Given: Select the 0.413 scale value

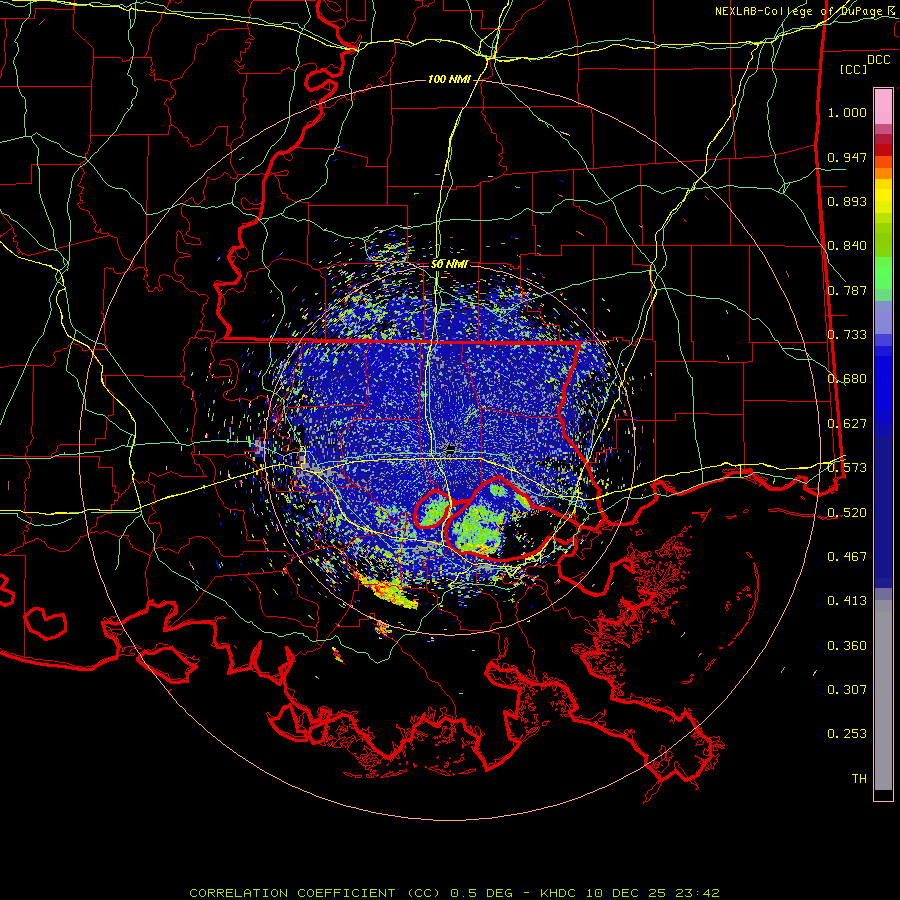Looking at the screenshot, I should (x=847, y=601).
